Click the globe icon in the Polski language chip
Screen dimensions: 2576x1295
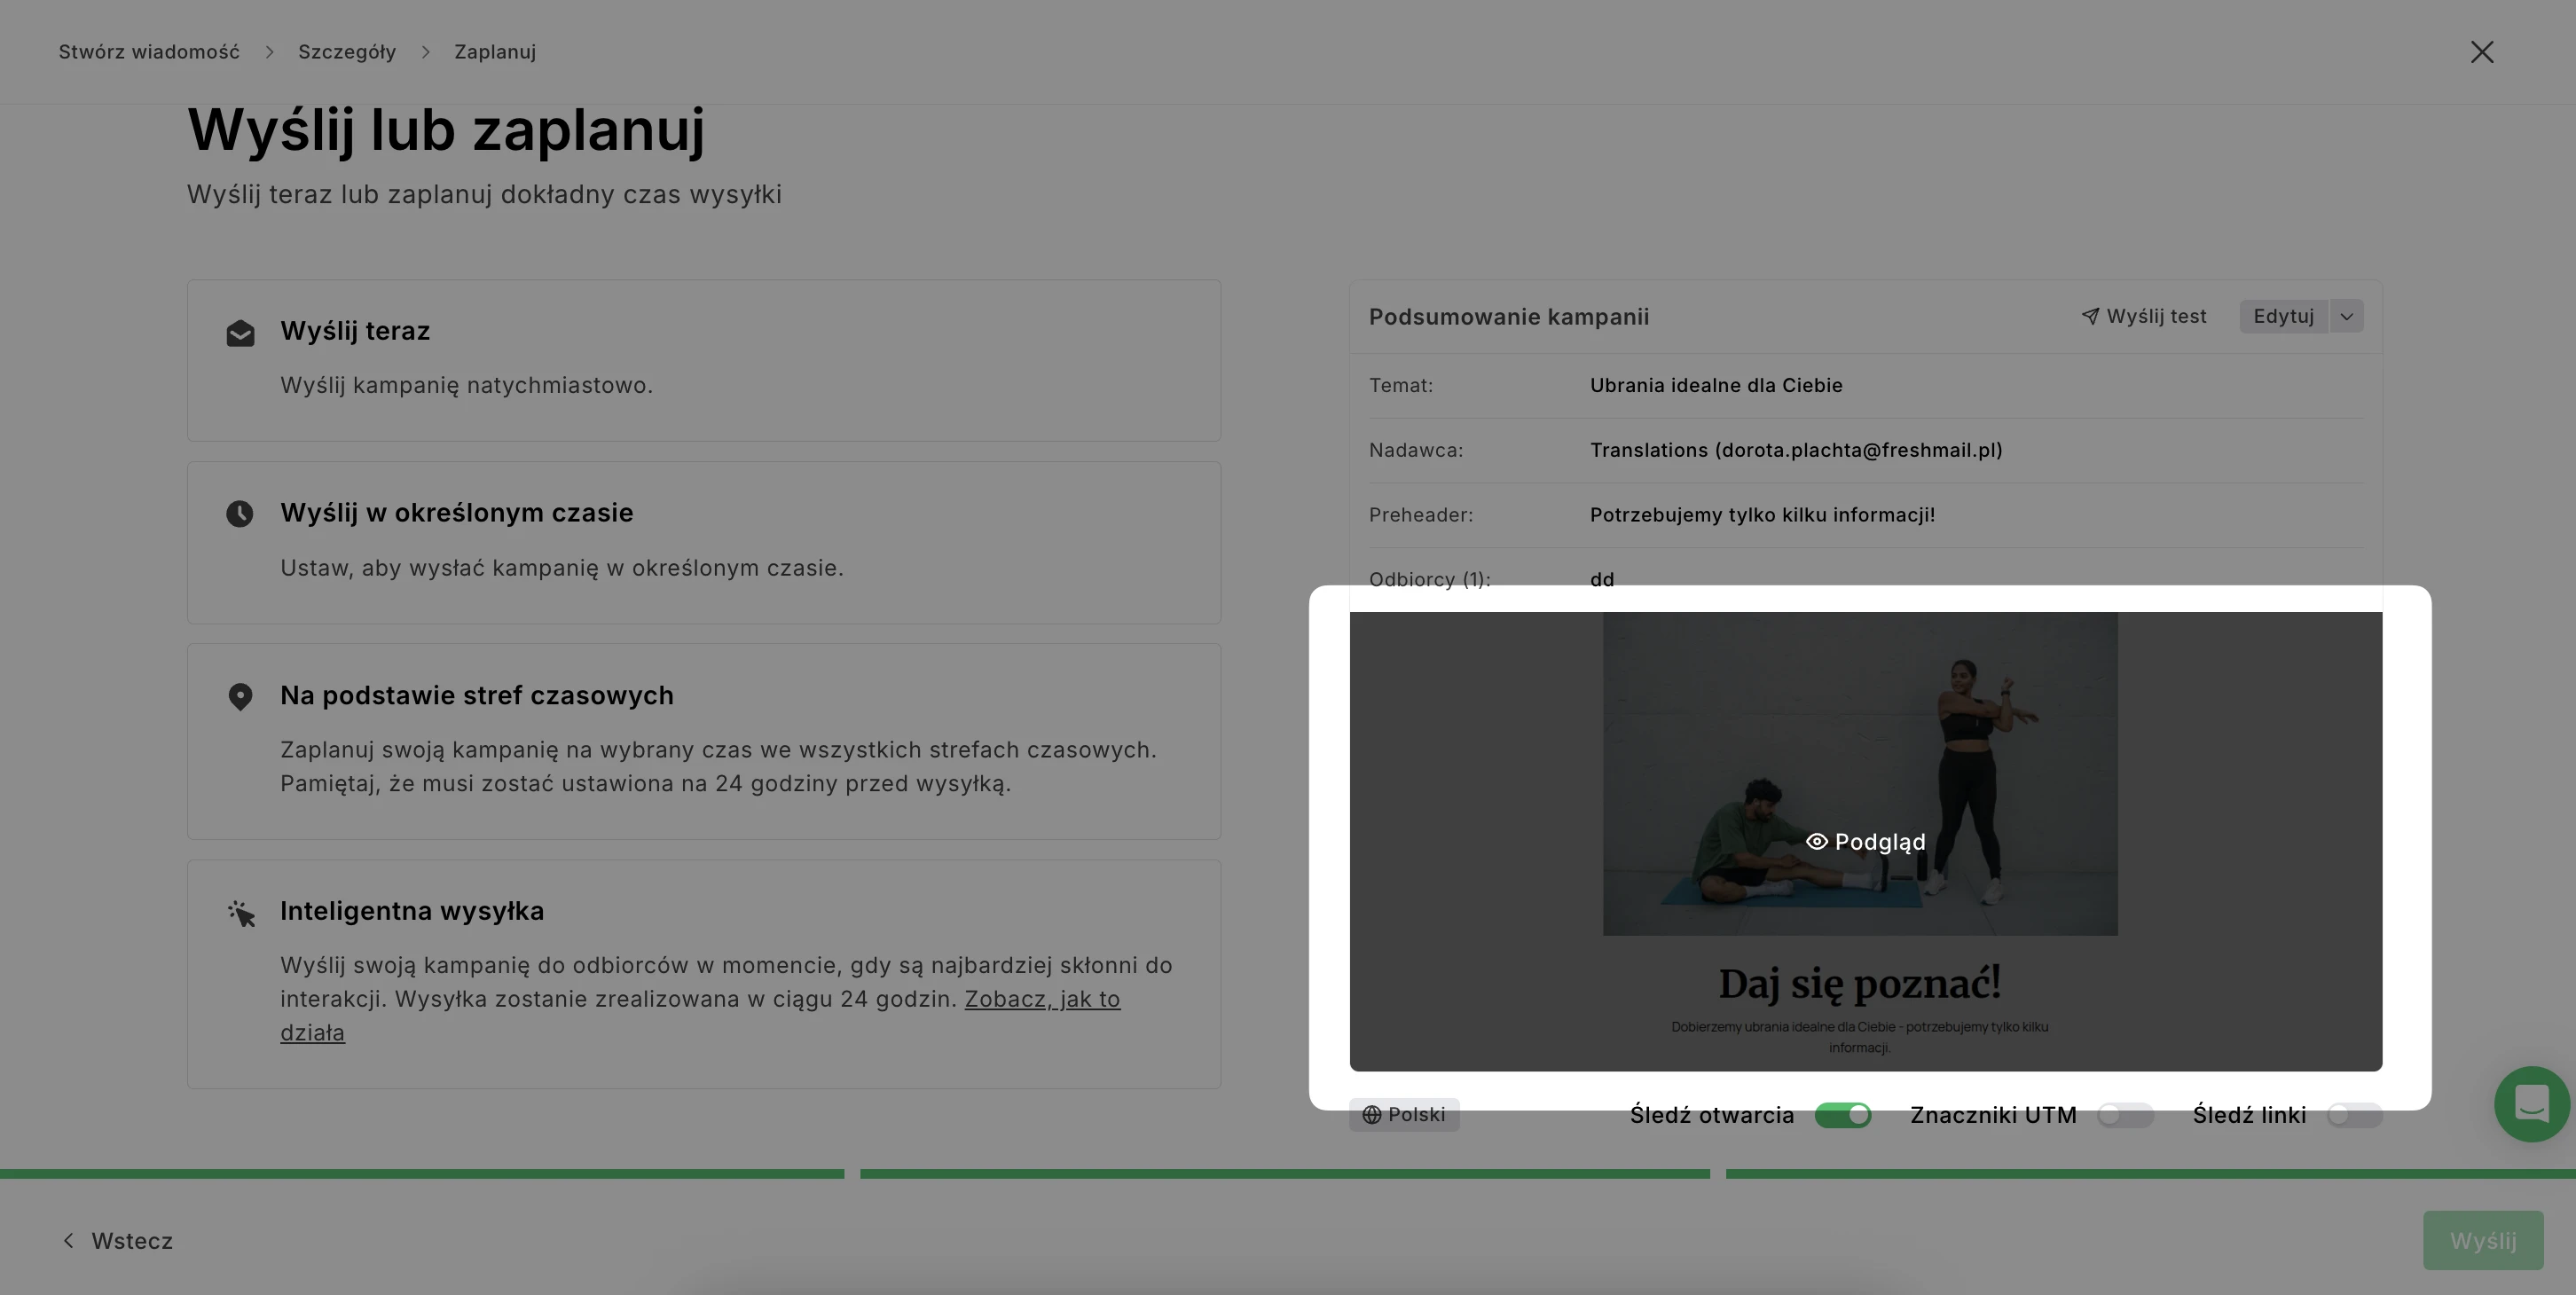click(x=1372, y=1115)
